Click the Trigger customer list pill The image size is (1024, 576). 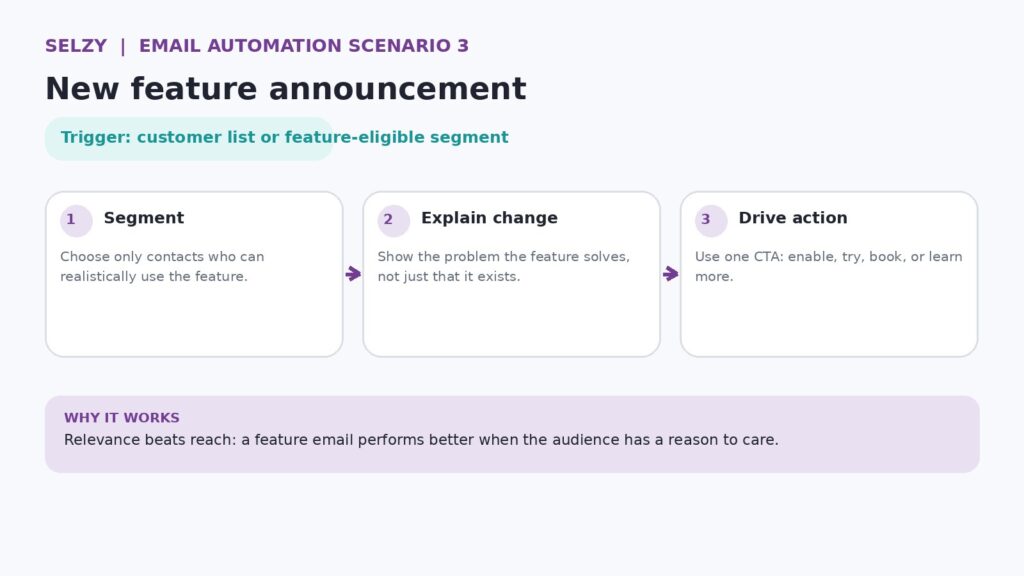(x=189, y=138)
